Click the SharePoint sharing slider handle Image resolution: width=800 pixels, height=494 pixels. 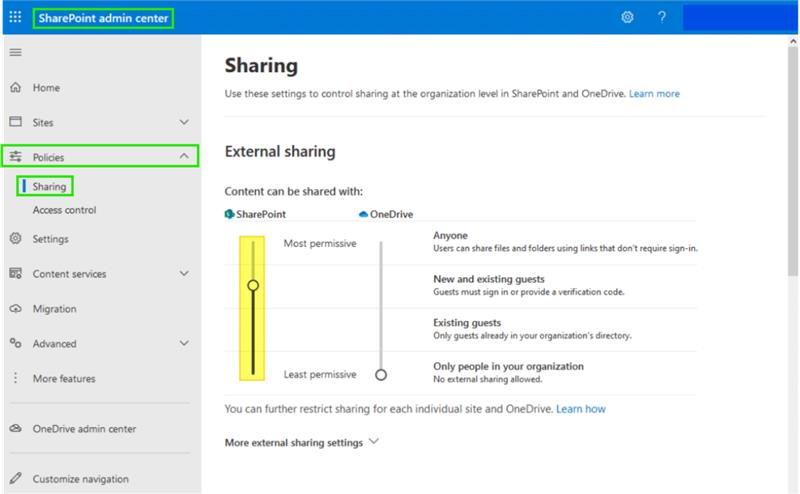coord(253,285)
